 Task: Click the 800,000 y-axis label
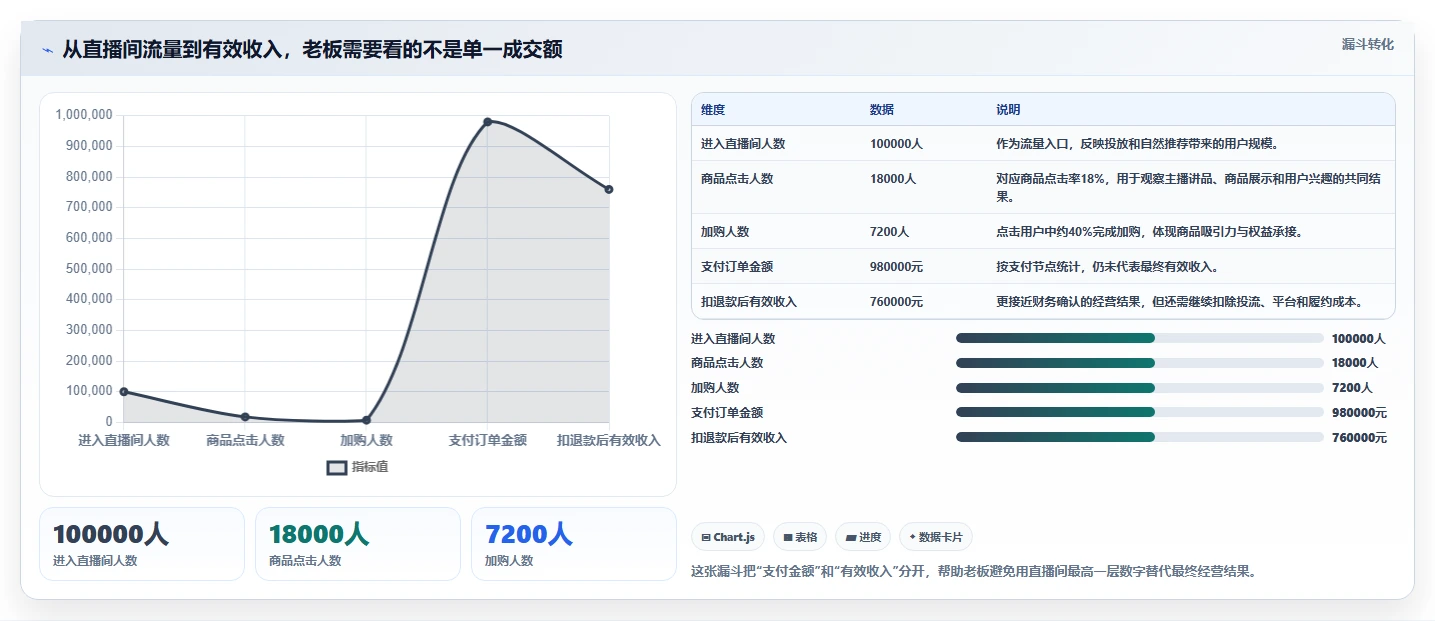[88, 176]
